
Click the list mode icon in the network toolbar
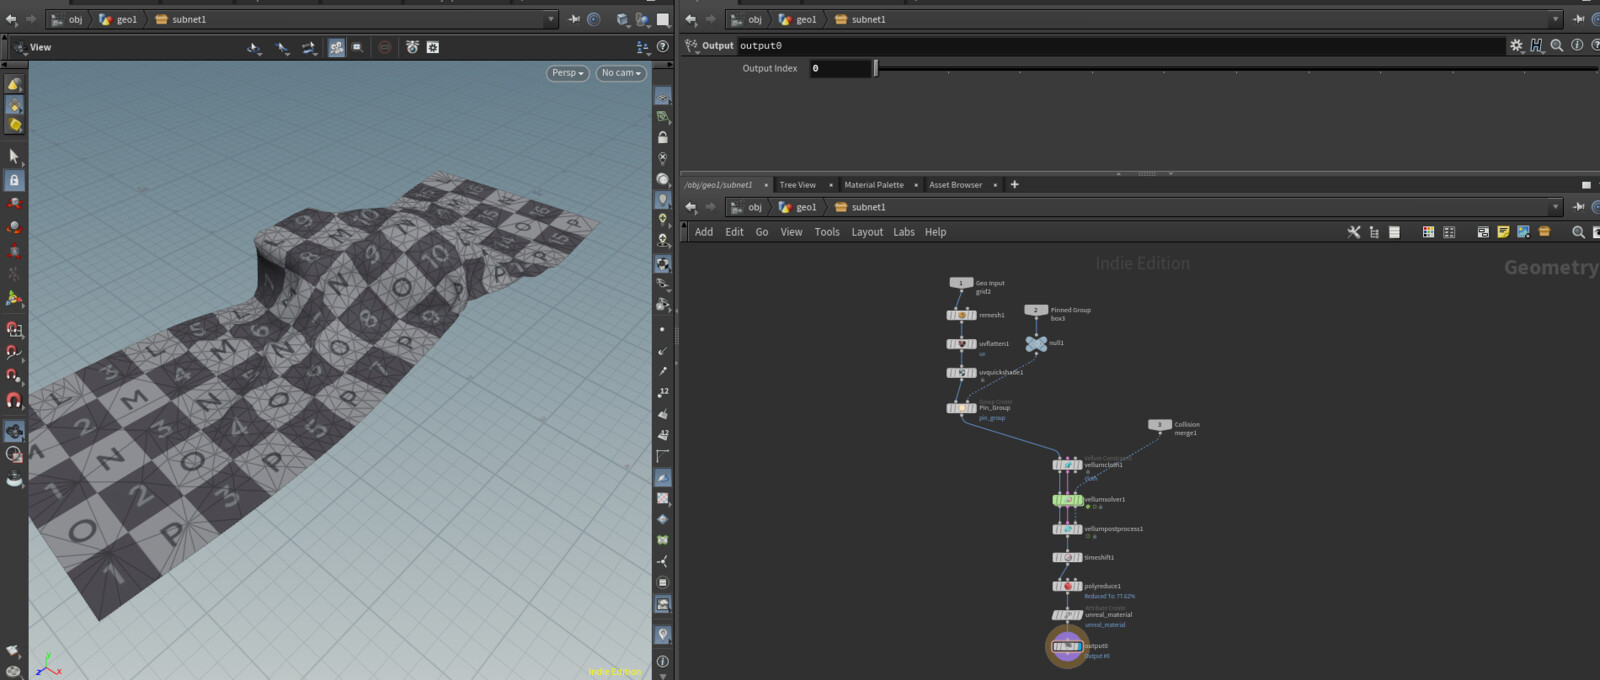1394,232
